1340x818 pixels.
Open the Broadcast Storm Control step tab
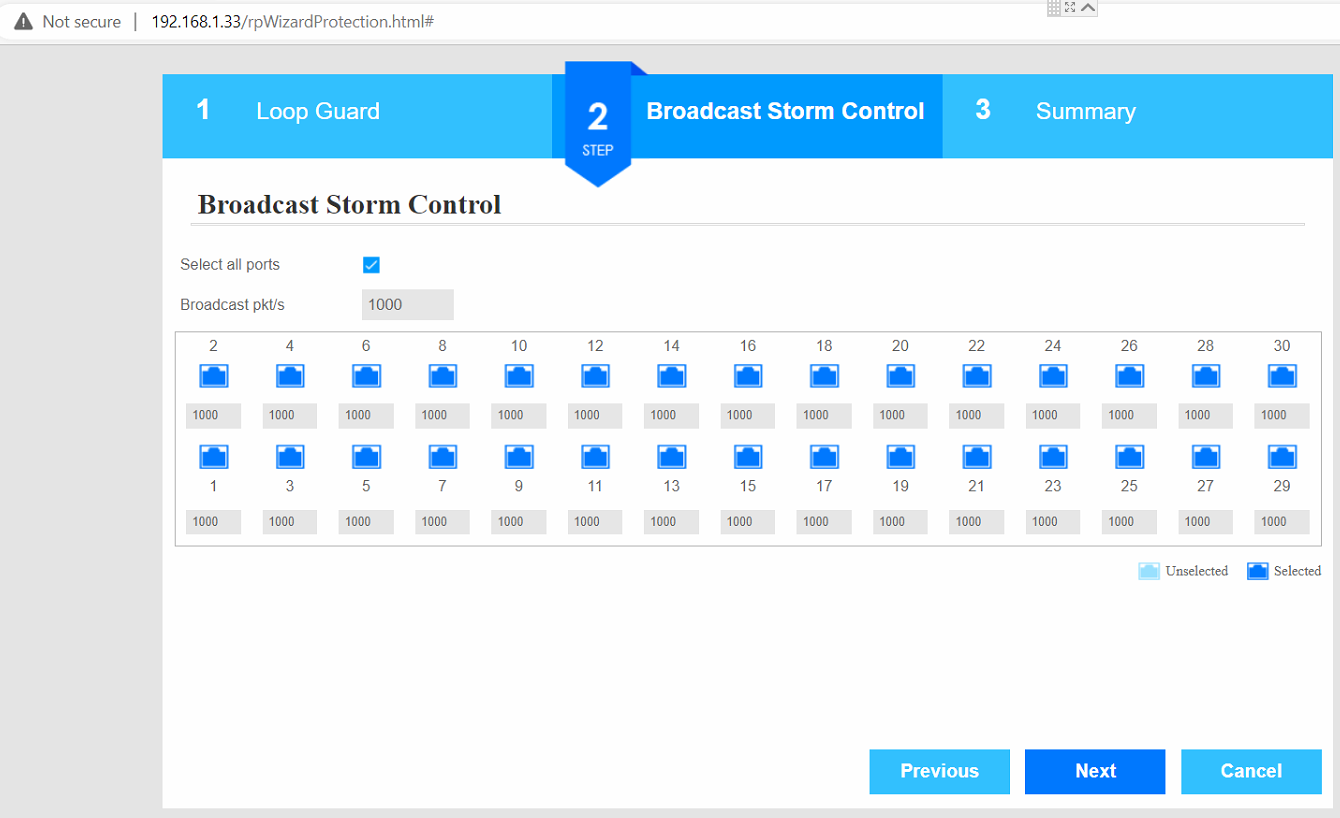coord(785,111)
